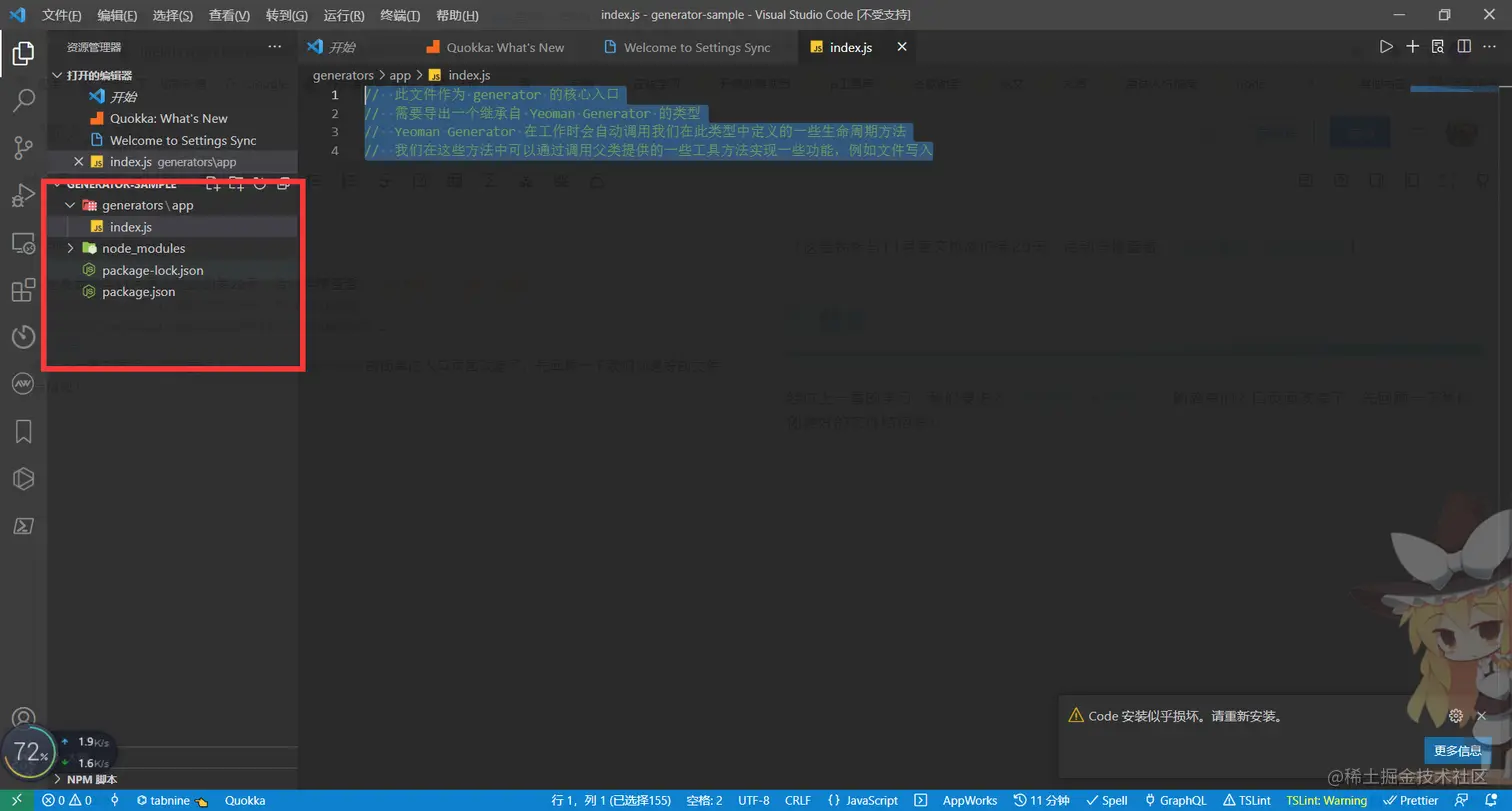Open errors and warnings count in status bar
Viewport: 1512px width, 811px height.
[x=66, y=801]
